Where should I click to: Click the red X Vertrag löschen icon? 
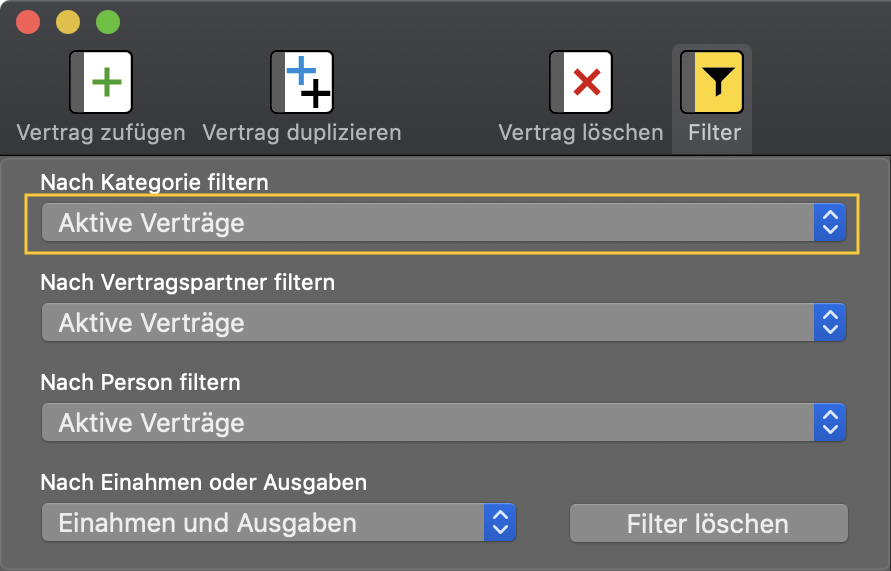(x=581, y=82)
